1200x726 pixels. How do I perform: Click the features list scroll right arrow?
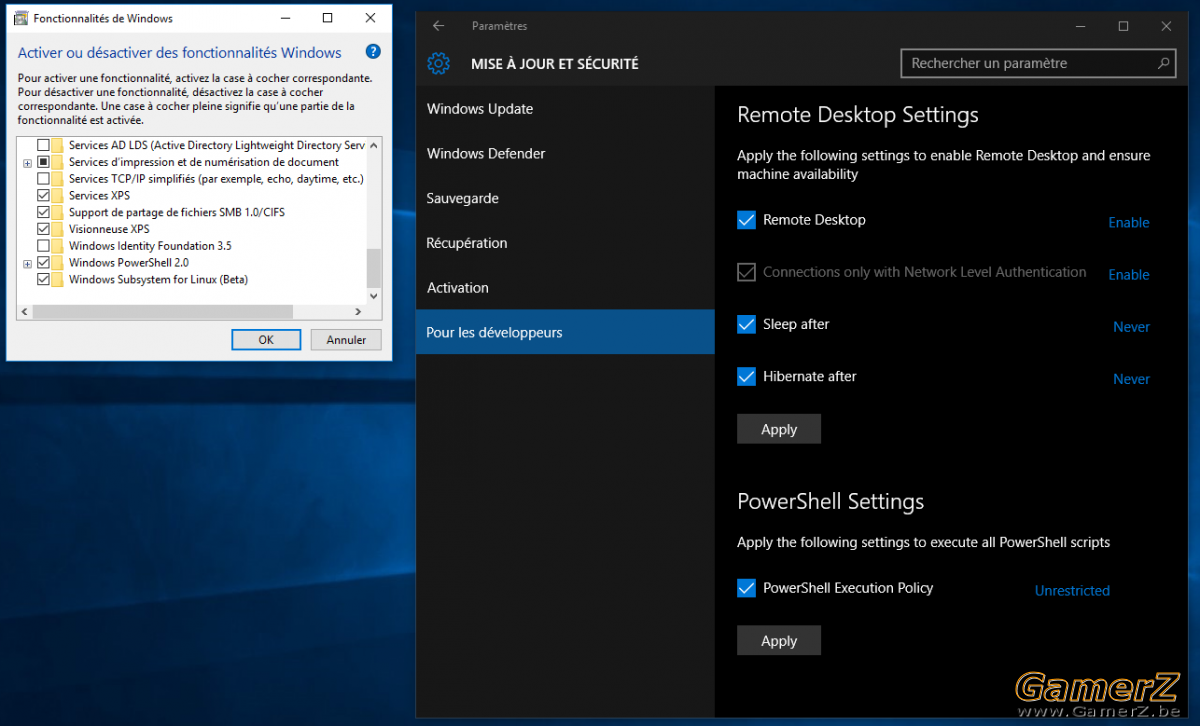(x=360, y=312)
